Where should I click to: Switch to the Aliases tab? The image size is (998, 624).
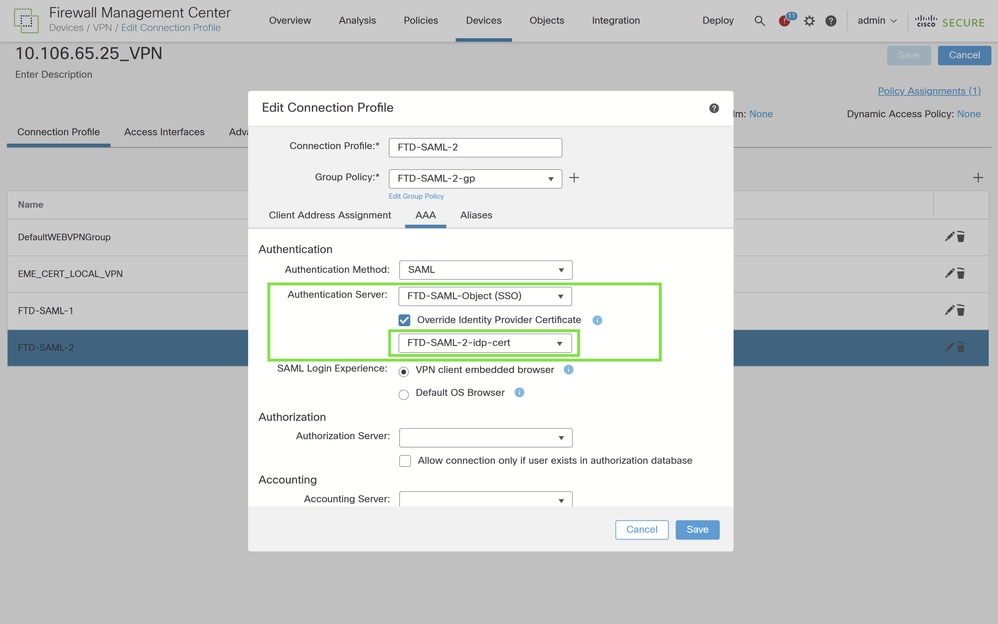pos(476,215)
